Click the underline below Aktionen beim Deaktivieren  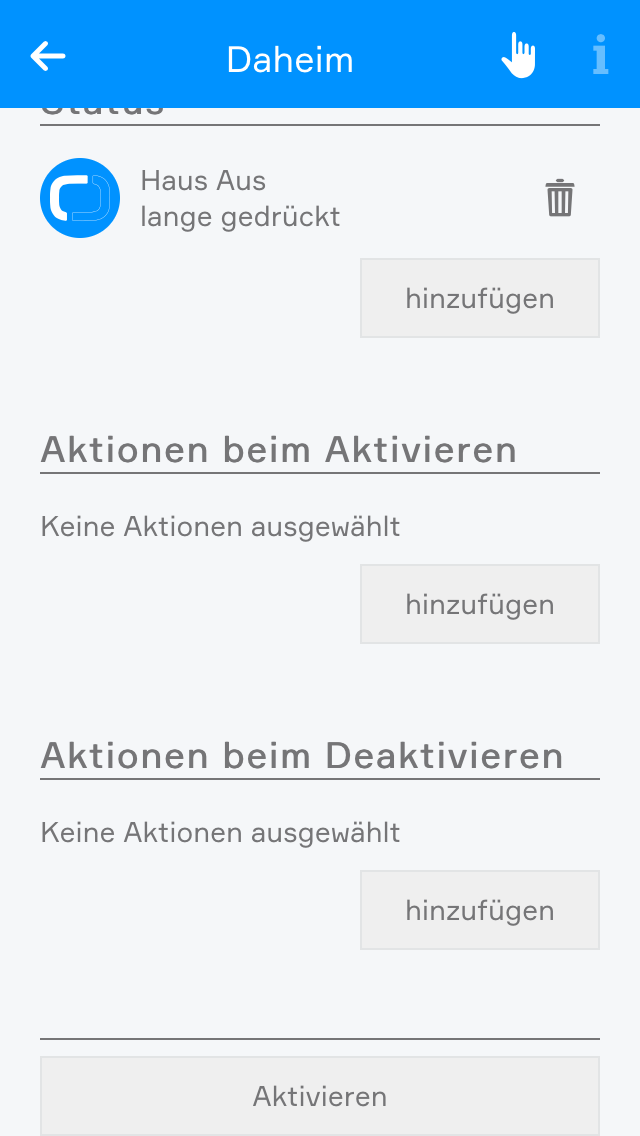[x=320, y=779]
